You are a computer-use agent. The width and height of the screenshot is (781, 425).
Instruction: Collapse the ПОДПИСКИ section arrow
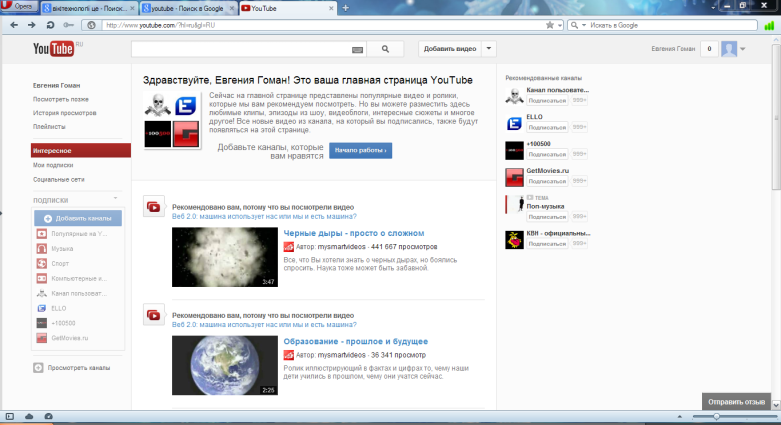tap(115, 199)
